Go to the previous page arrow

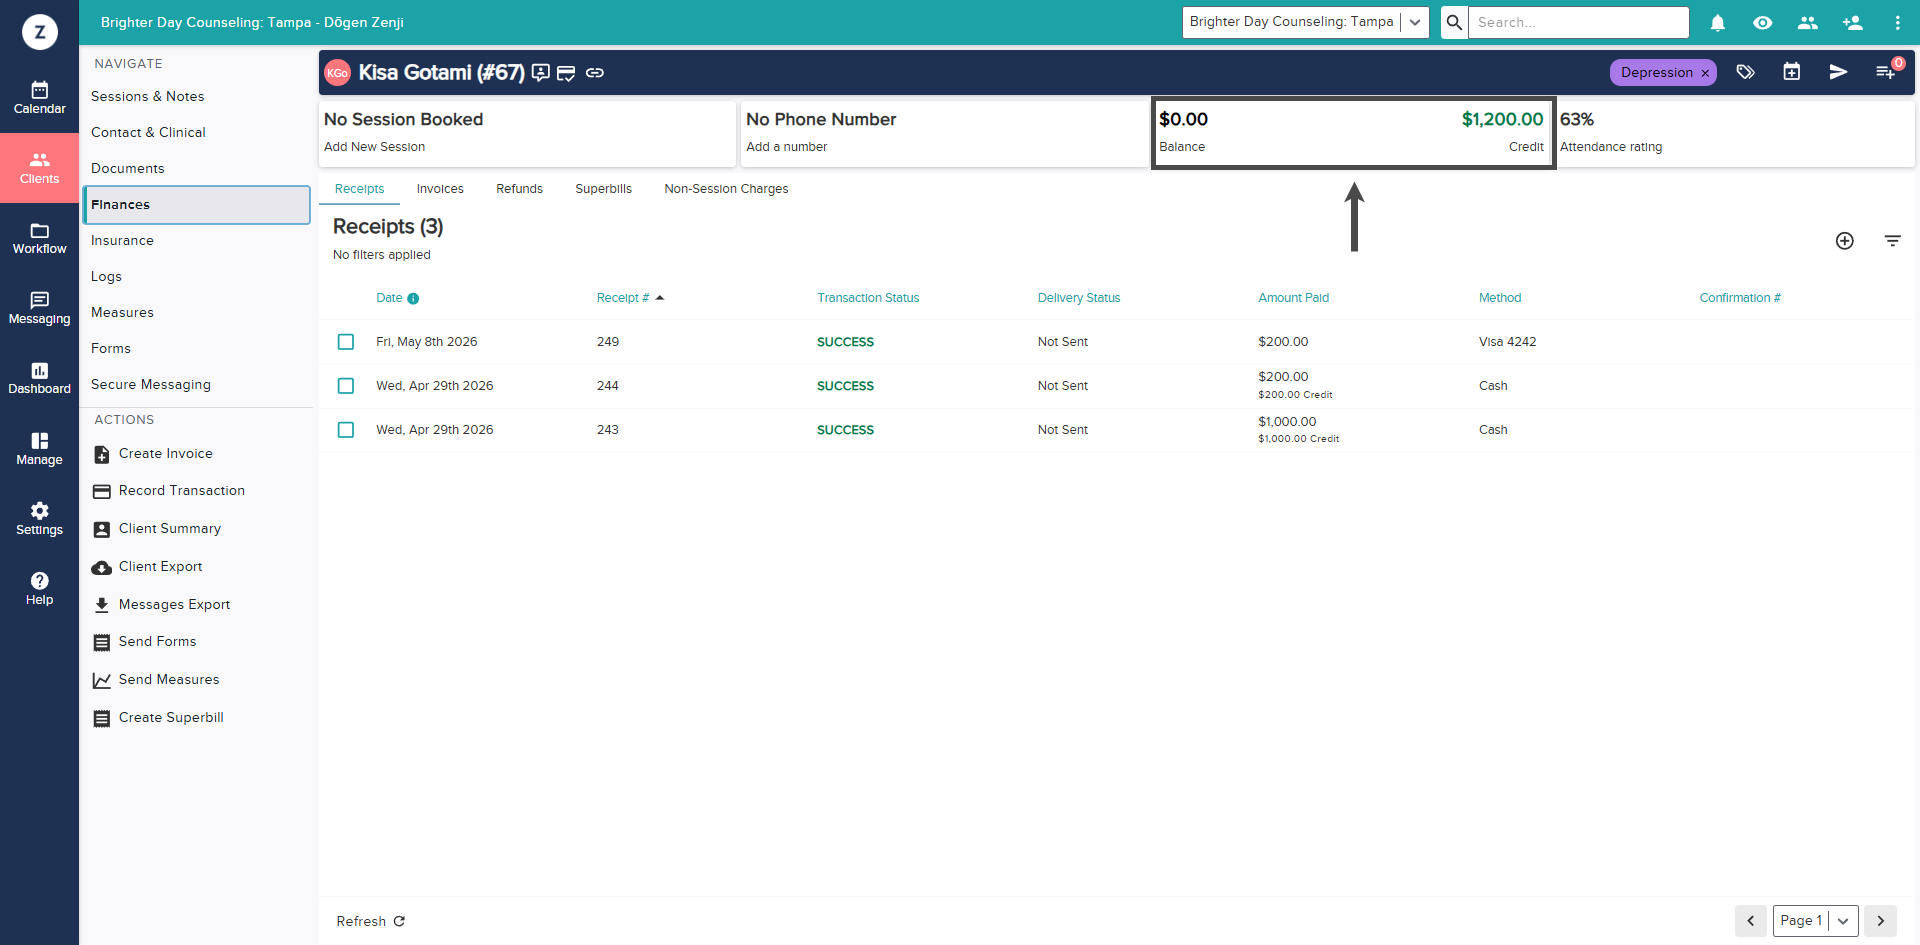click(x=1750, y=921)
